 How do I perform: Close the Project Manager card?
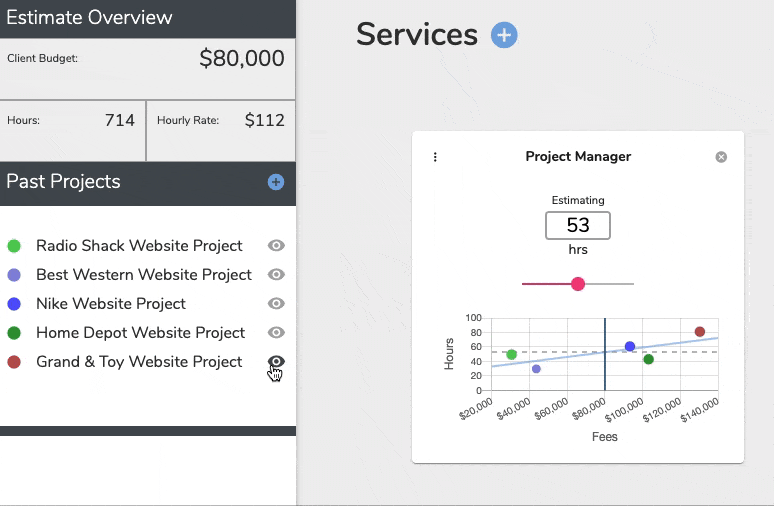[721, 157]
